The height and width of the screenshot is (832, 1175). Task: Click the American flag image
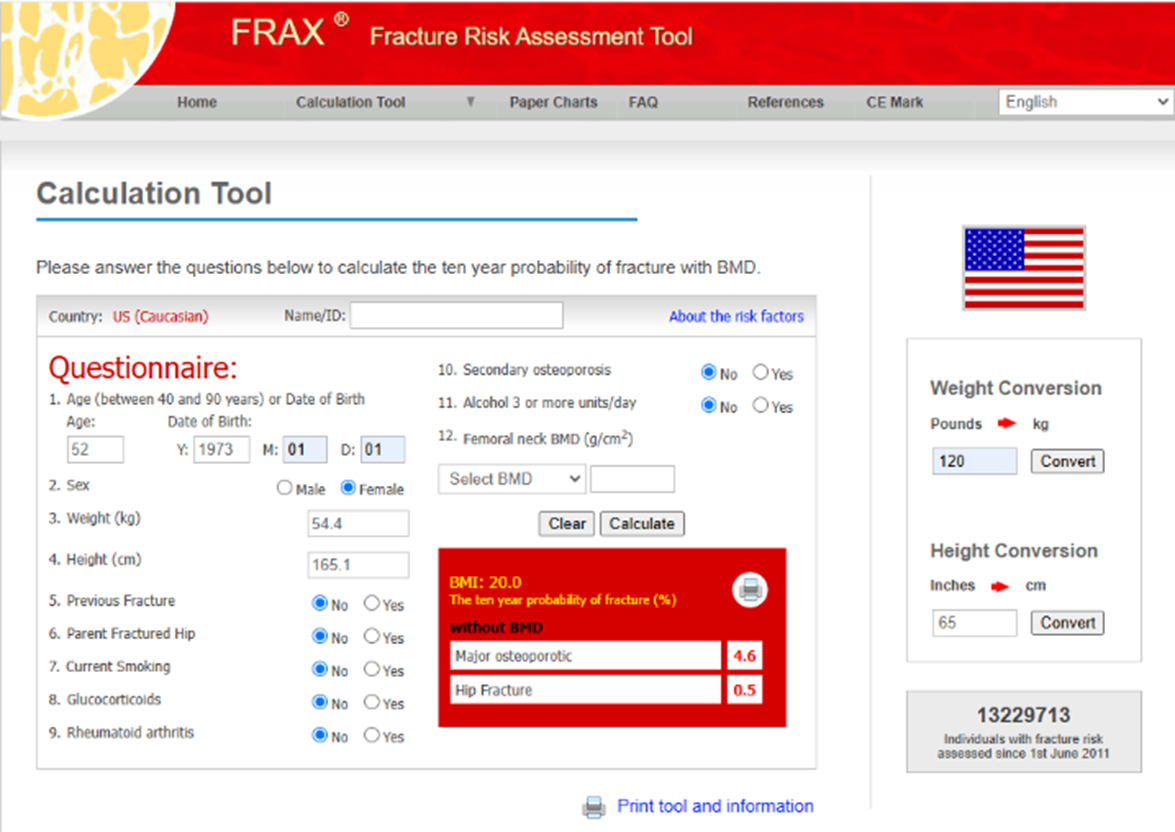pos(1022,268)
